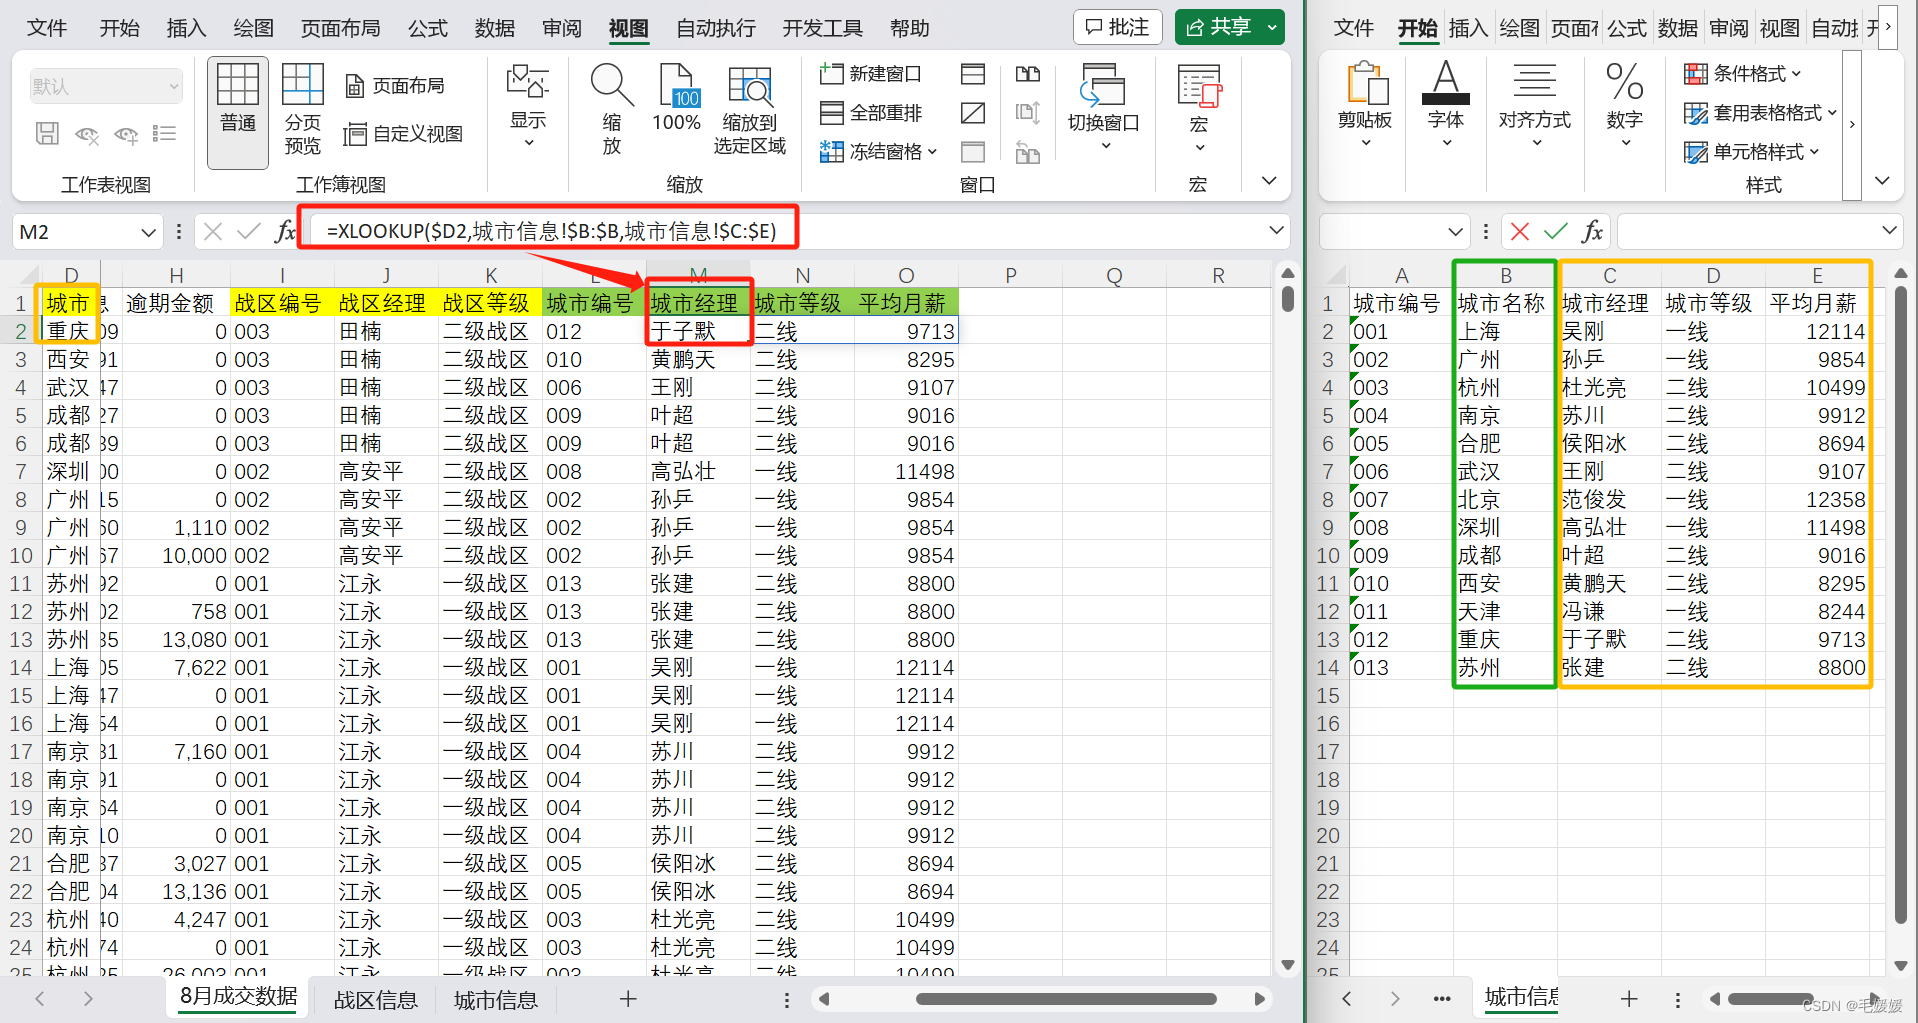Go to previous sheet arrow in right window
This screenshot has width=1918, height=1023.
(1347, 998)
